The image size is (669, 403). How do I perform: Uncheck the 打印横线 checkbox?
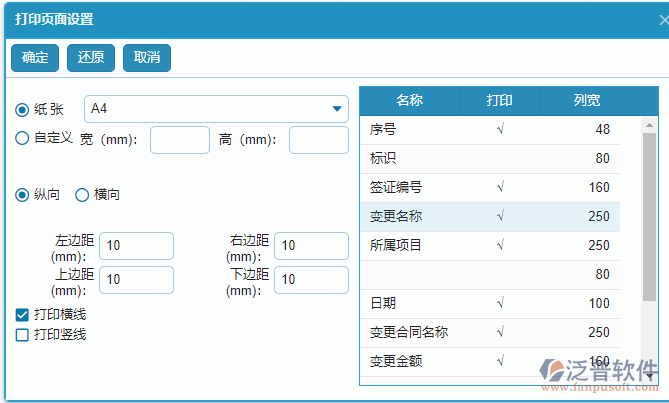(22, 315)
